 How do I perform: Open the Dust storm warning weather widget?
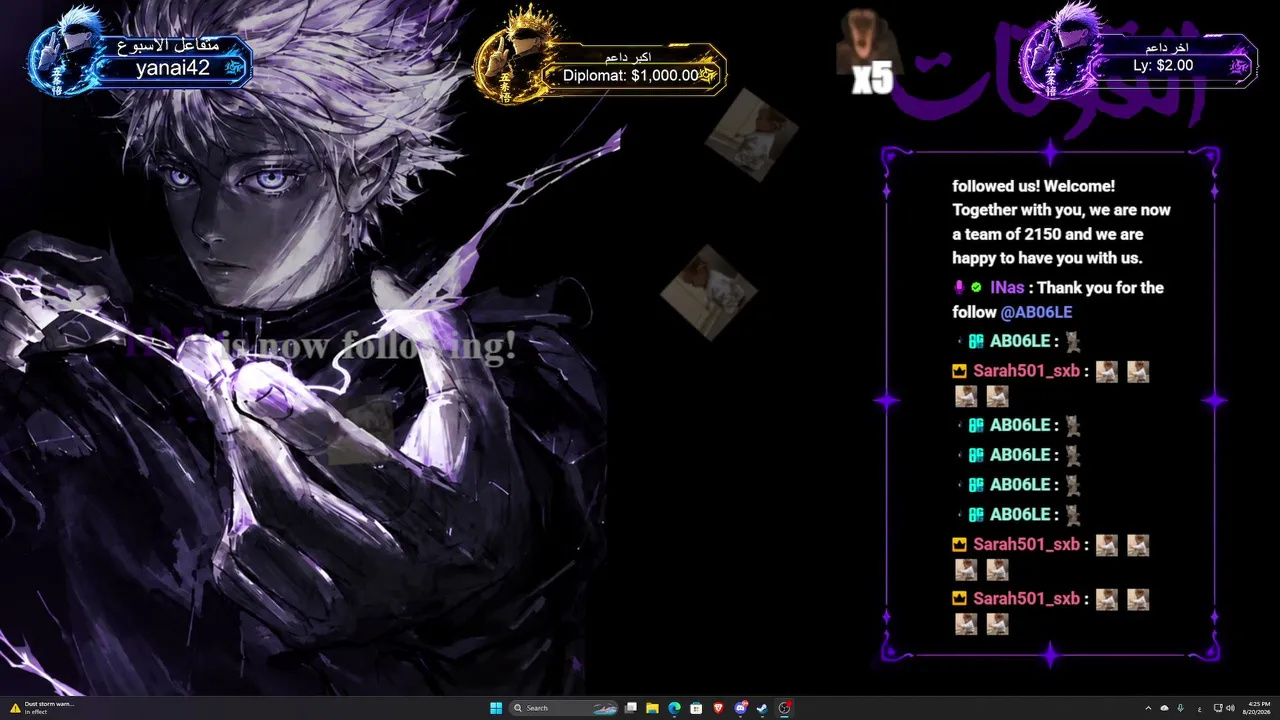pos(42,708)
